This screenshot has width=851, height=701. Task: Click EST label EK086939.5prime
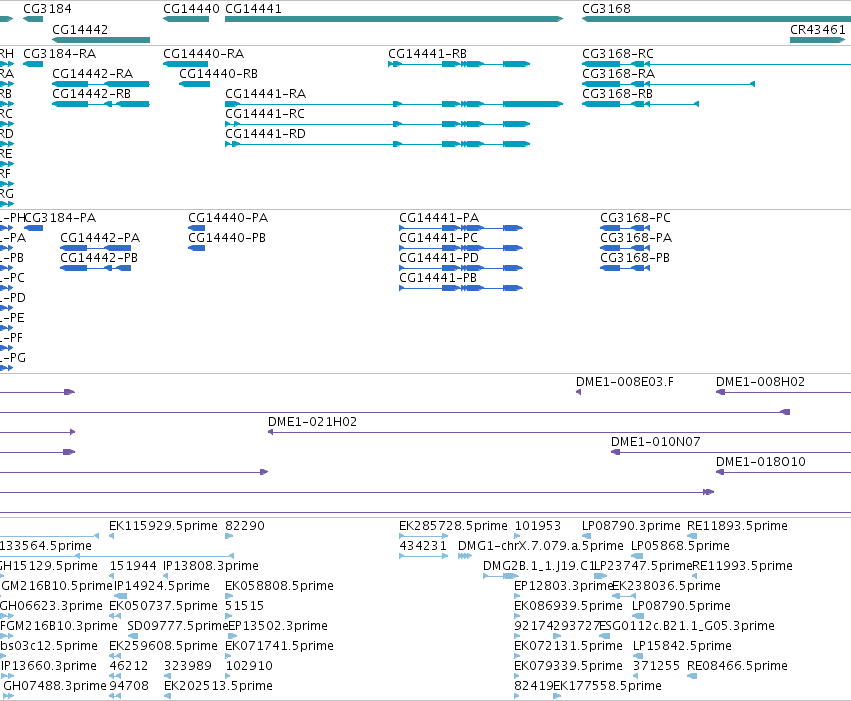(568, 606)
